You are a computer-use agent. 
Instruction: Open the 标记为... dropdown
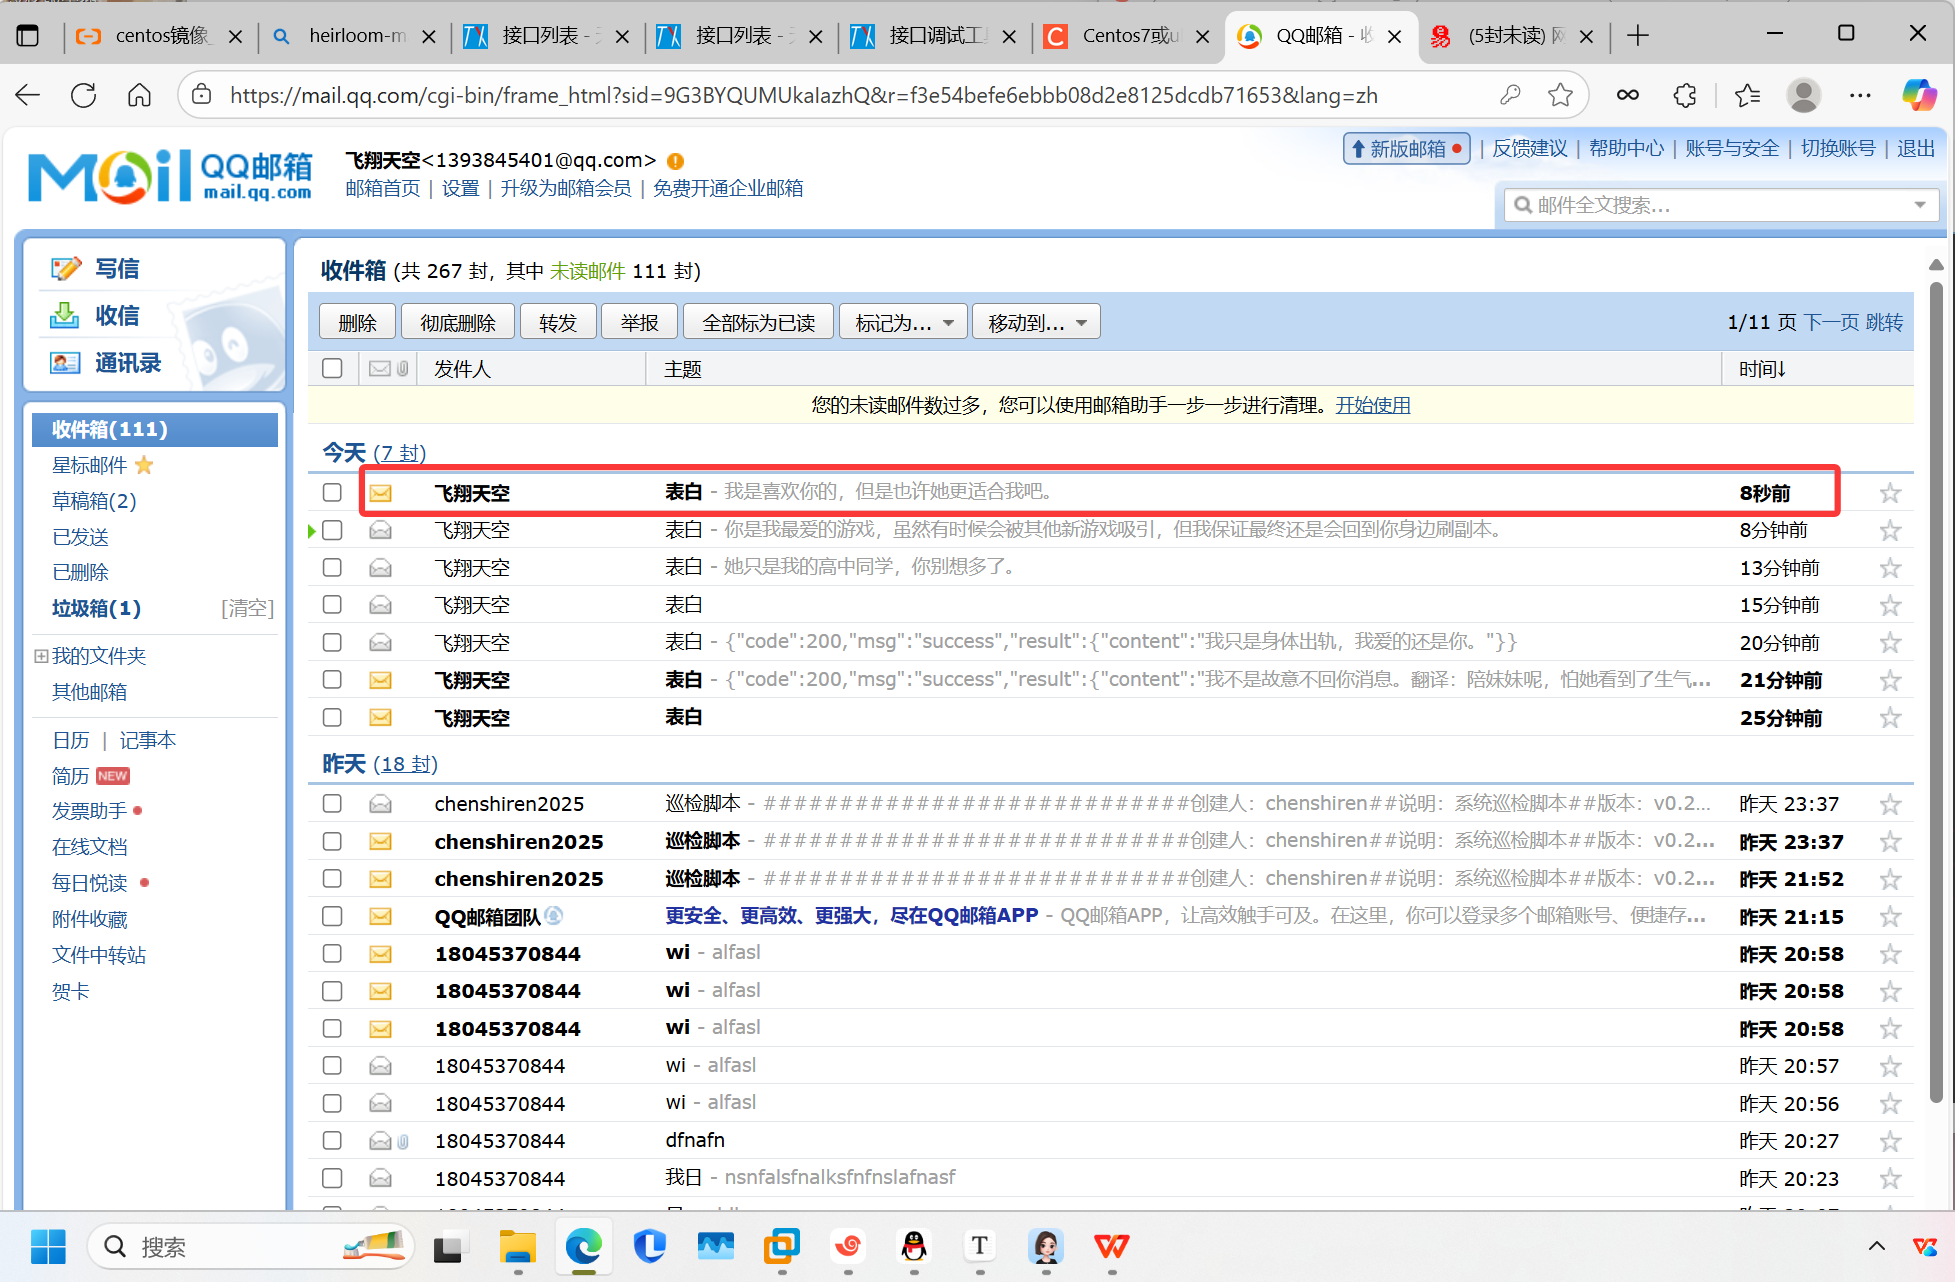coord(903,322)
